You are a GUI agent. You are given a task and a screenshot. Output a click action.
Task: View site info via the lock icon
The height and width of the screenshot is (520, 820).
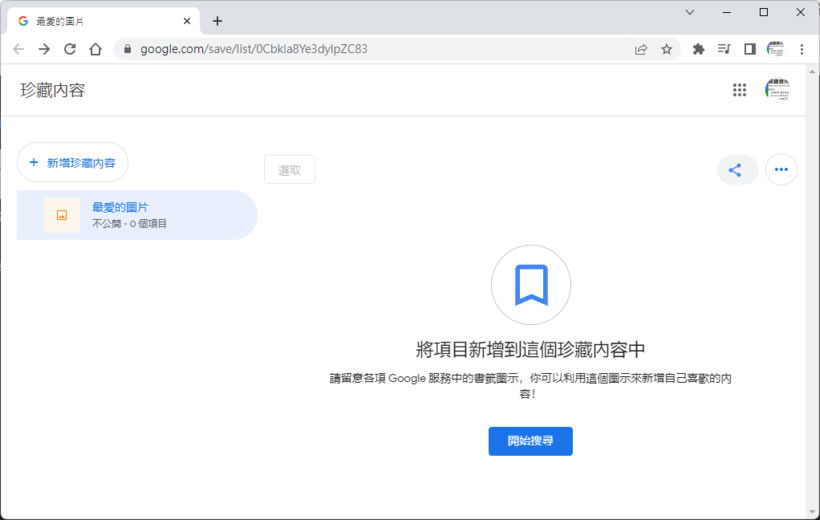[x=127, y=49]
